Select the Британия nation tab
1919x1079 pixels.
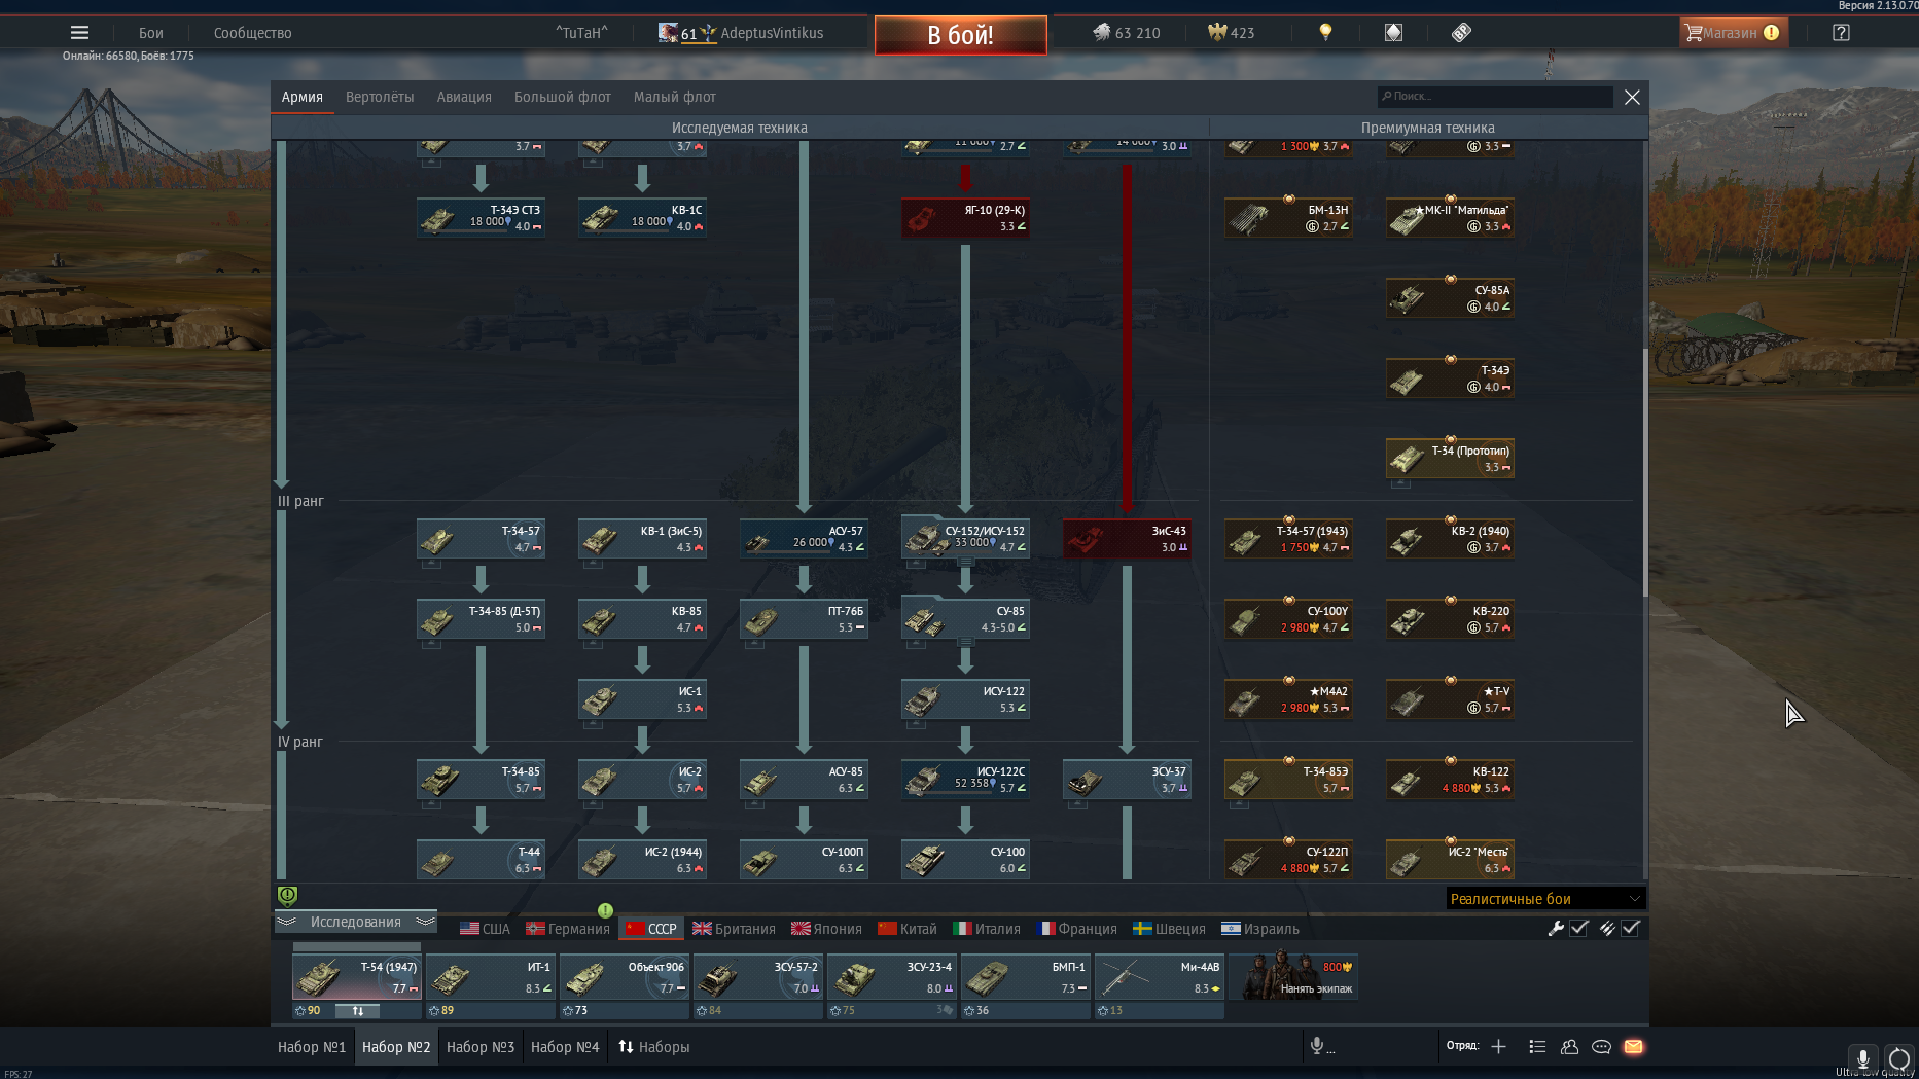734,928
